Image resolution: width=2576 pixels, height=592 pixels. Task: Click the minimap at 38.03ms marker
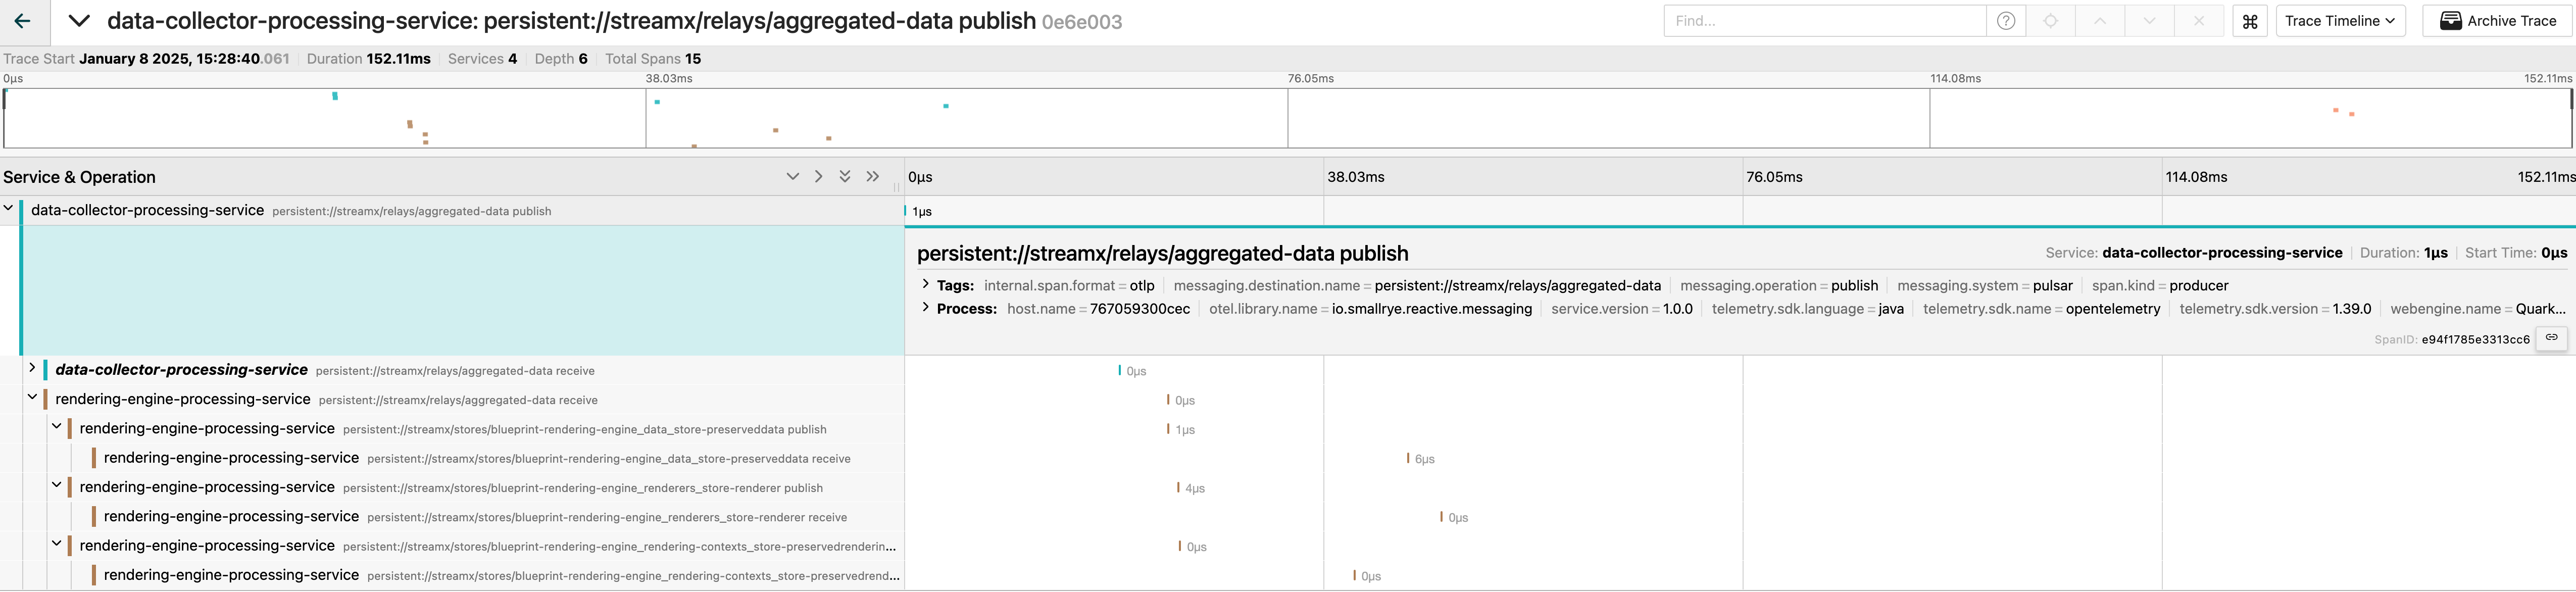(646, 118)
